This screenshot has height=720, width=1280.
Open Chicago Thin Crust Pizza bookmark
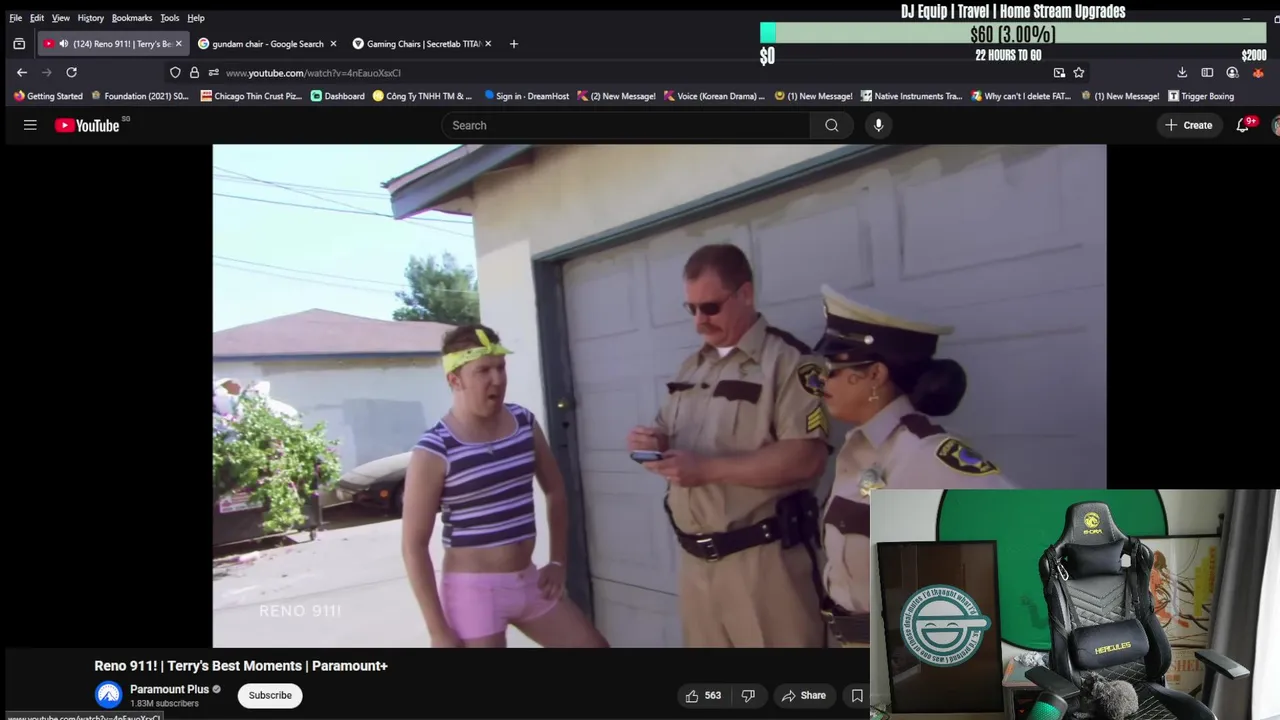click(251, 96)
